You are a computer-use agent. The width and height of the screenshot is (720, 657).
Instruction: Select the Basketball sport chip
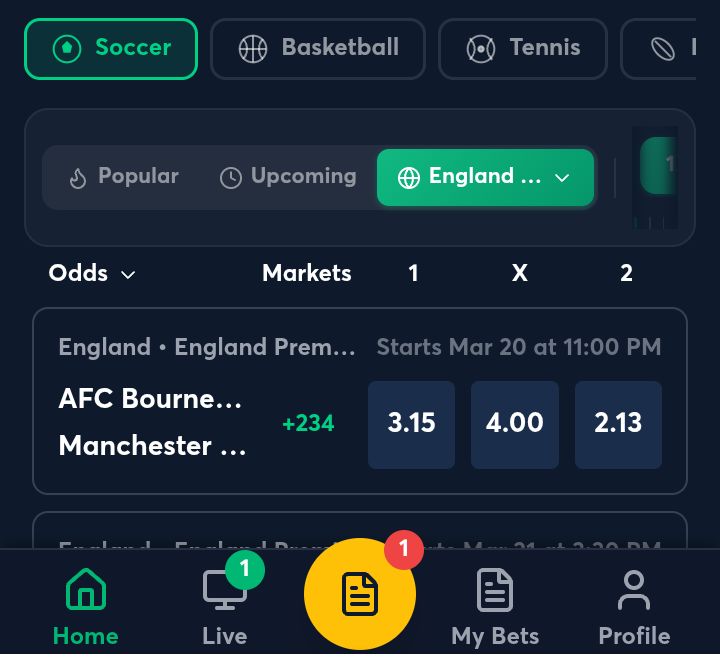pos(318,48)
